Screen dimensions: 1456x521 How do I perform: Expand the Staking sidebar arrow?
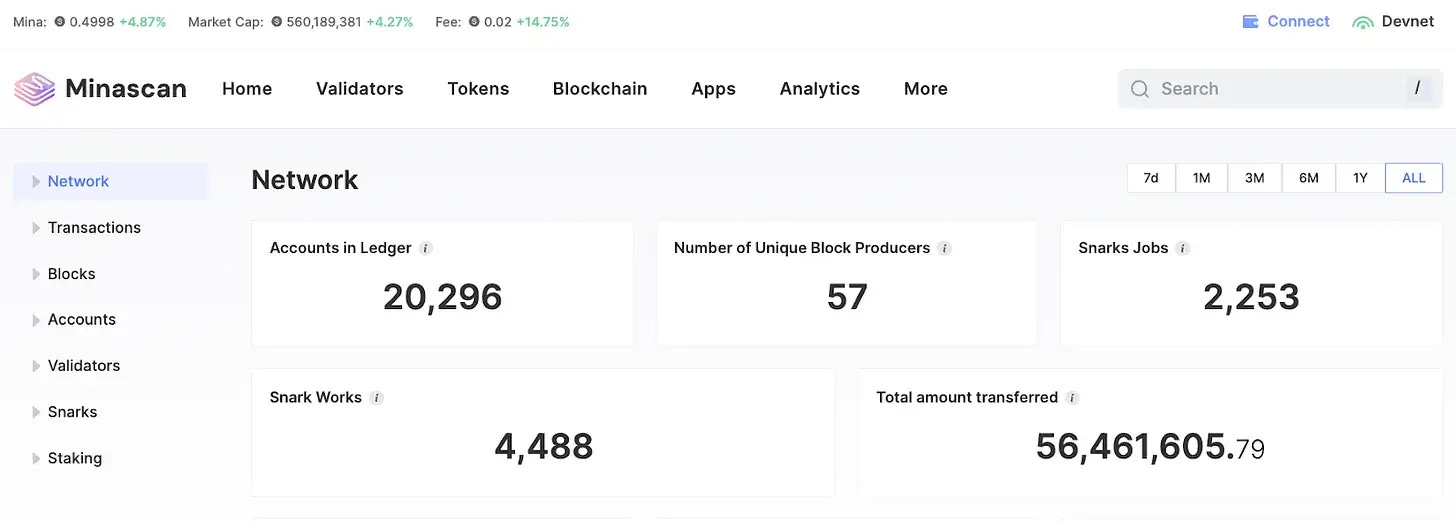[36, 458]
